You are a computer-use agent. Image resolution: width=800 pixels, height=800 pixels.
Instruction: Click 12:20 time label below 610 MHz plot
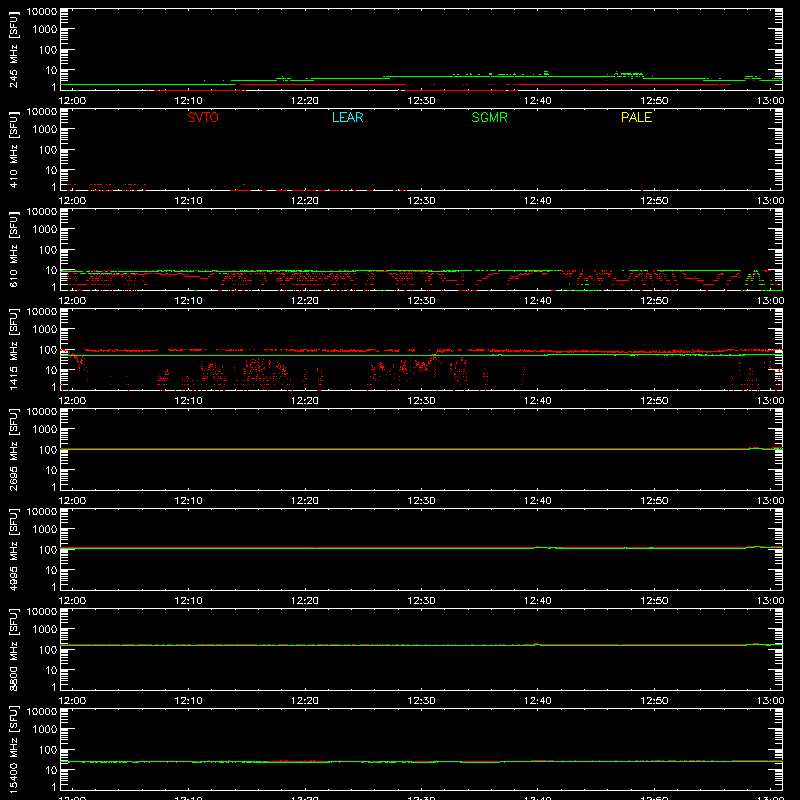tap(305, 301)
